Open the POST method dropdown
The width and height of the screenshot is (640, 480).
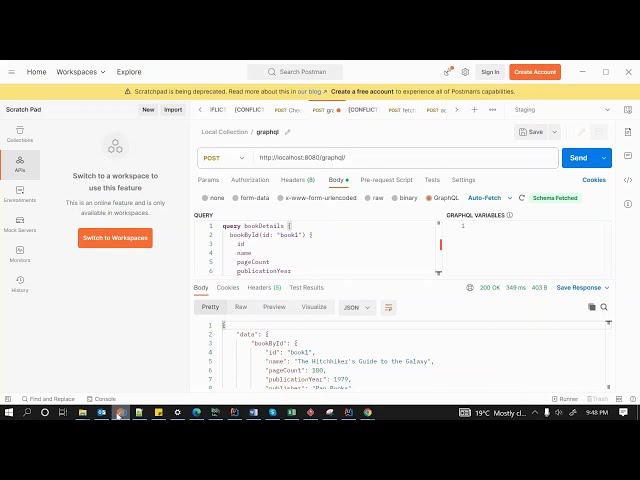pyautogui.click(x=224, y=158)
